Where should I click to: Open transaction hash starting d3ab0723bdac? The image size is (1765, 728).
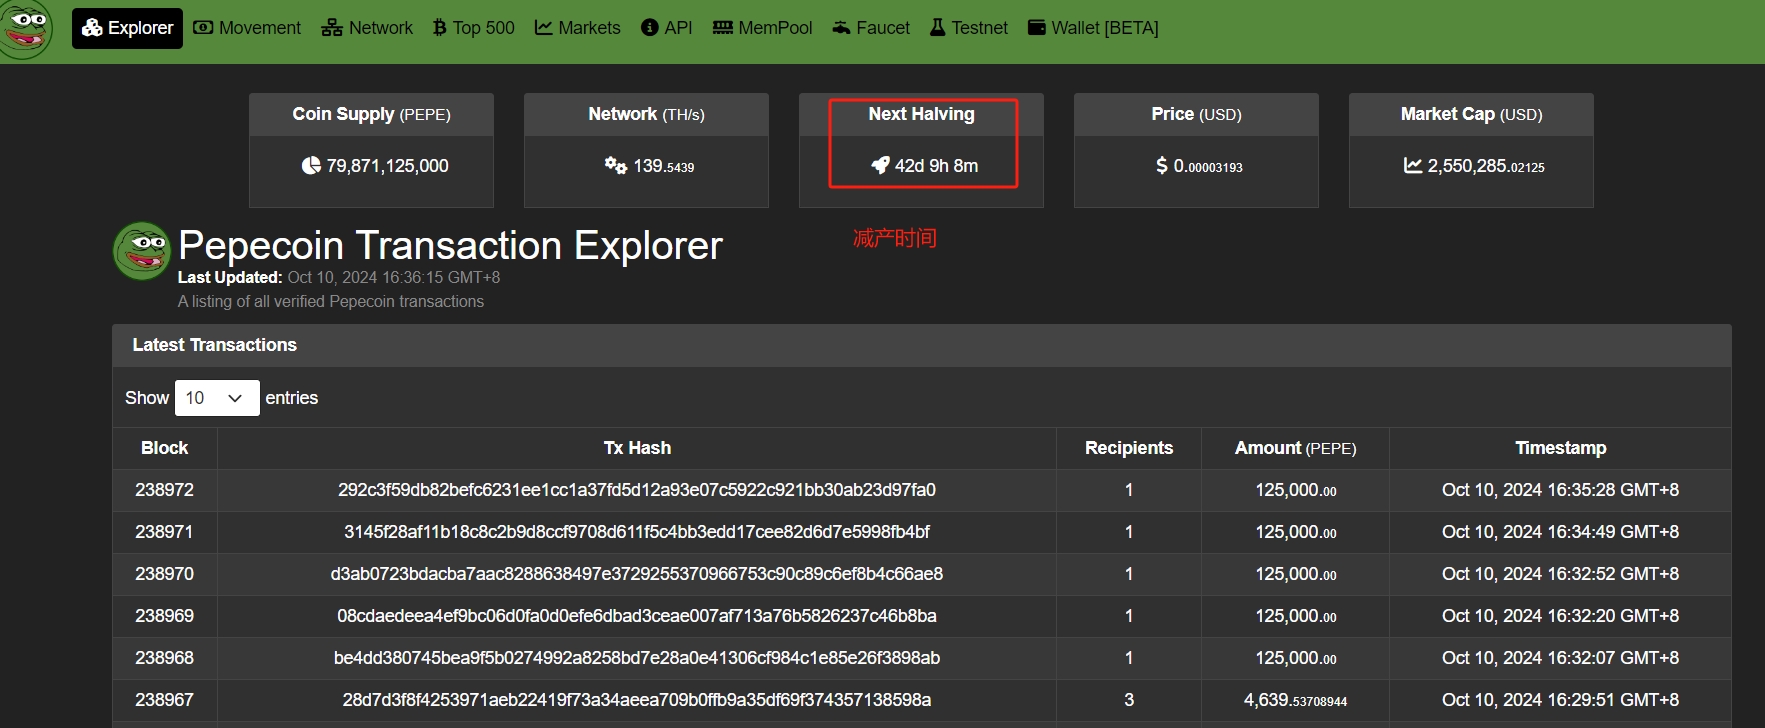click(x=637, y=574)
